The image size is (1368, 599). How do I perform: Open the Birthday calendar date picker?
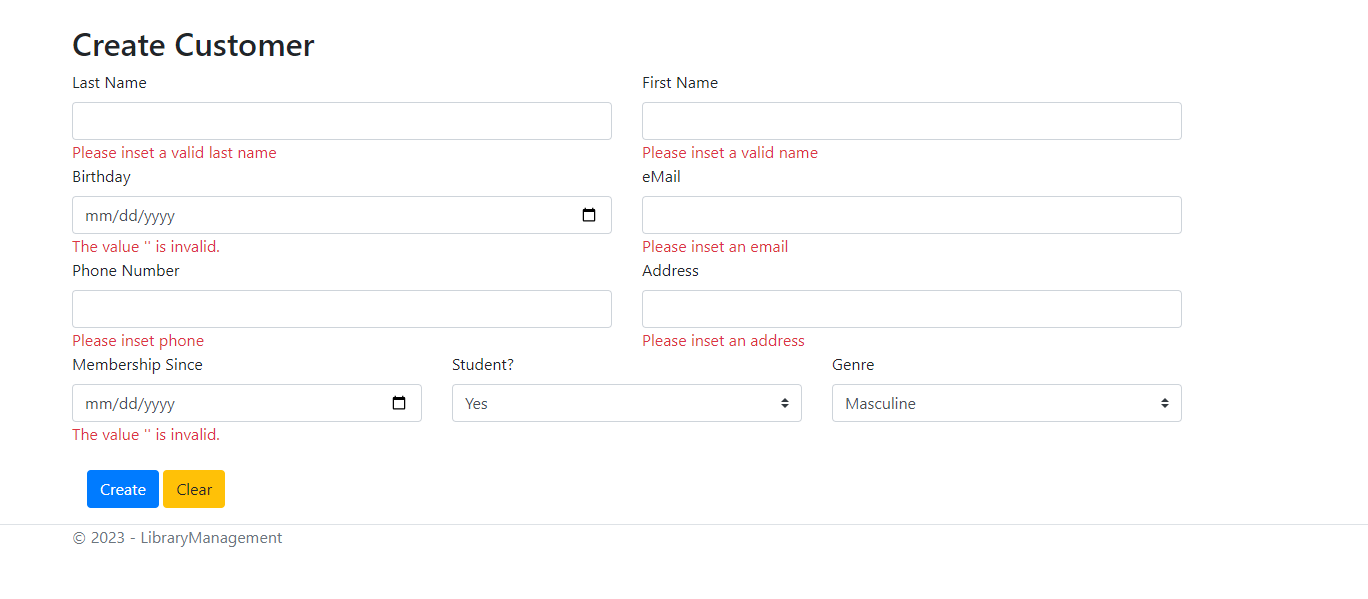(x=589, y=214)
